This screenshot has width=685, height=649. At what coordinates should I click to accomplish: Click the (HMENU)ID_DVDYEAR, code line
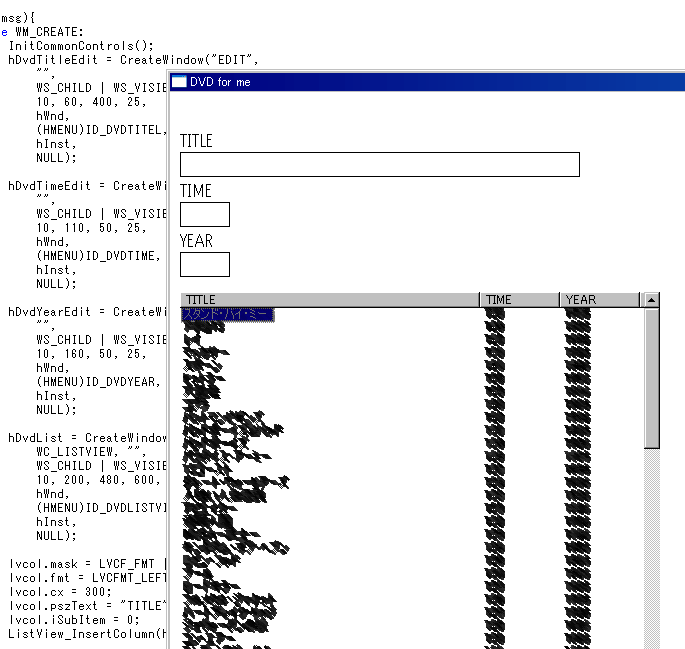[98, 382]
